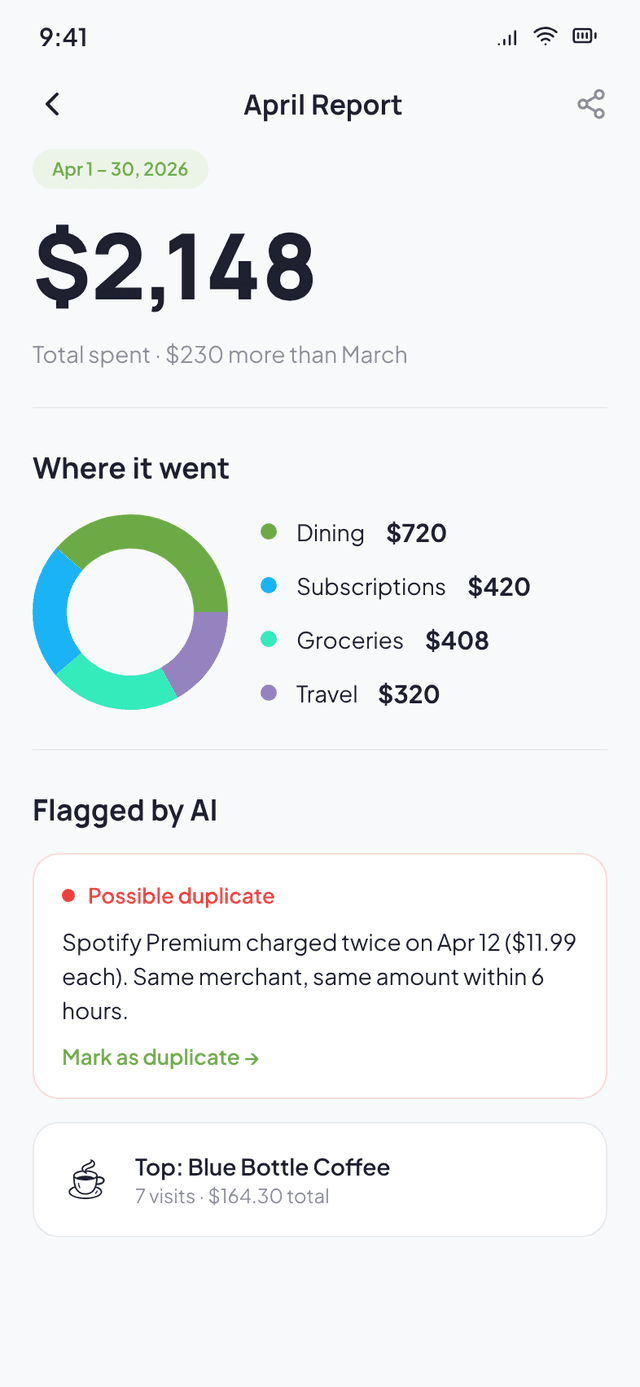The width and height of the screenshot is (640, 1387).
Task: Click the purple Travel legend dot
Action: (268, 693)
